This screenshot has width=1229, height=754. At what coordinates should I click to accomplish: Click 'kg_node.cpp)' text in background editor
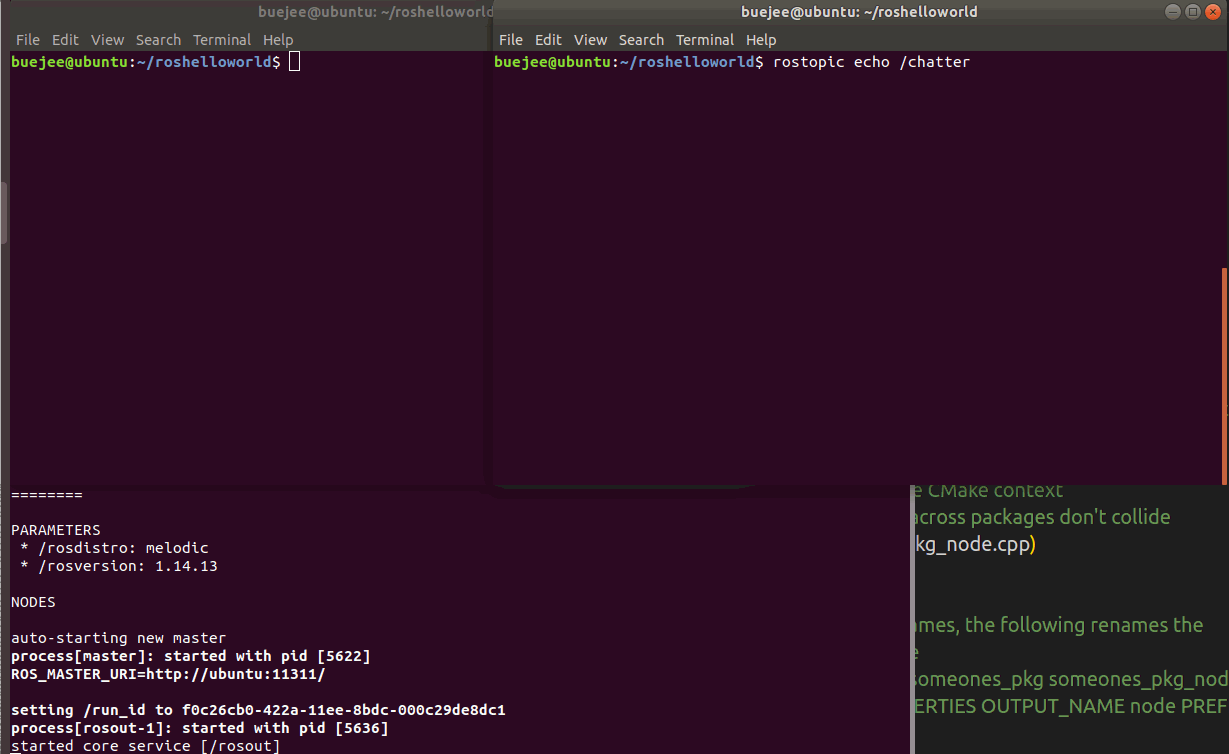975,545
